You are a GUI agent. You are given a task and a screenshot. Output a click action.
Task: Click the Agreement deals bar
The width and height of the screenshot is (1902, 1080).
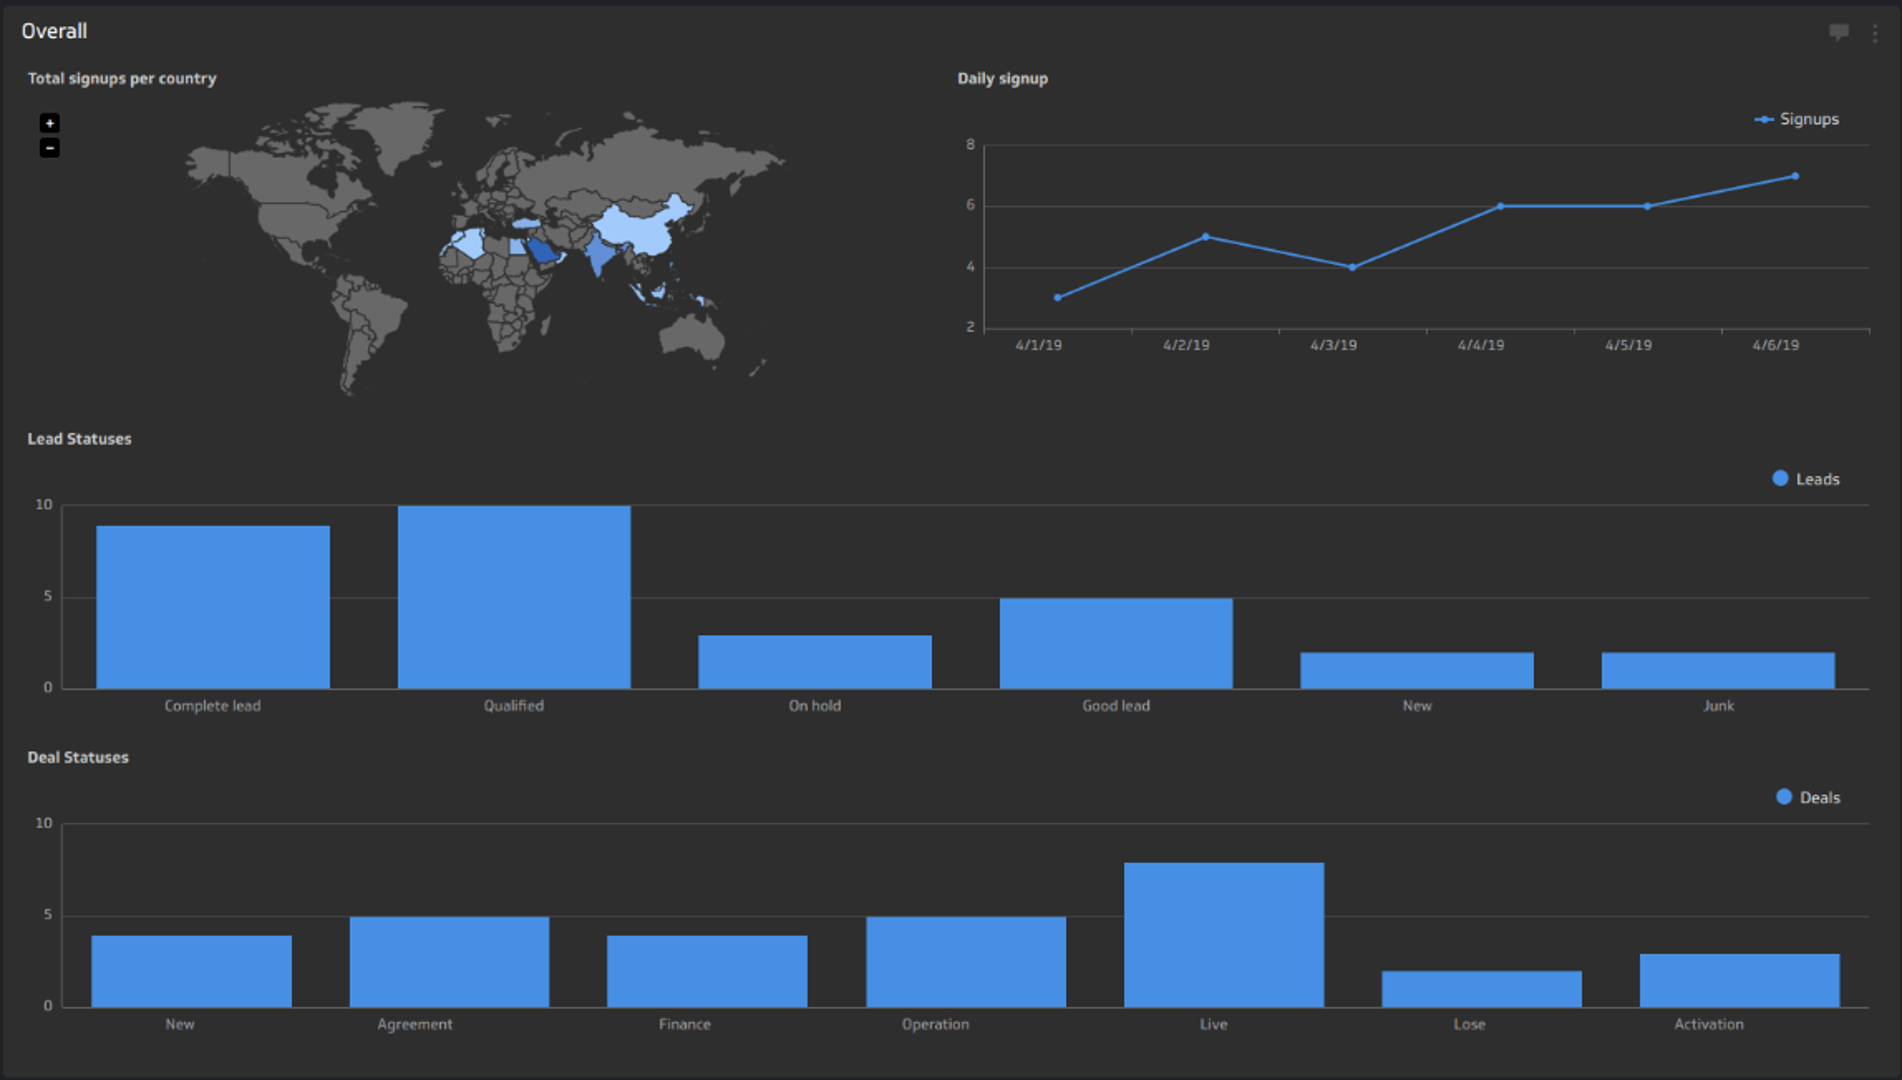tap(449, 961)
